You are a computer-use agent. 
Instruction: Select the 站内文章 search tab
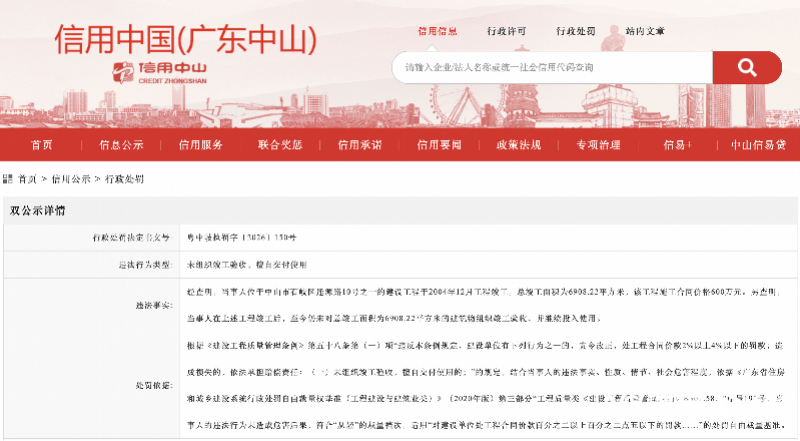(x=645, y=31)
